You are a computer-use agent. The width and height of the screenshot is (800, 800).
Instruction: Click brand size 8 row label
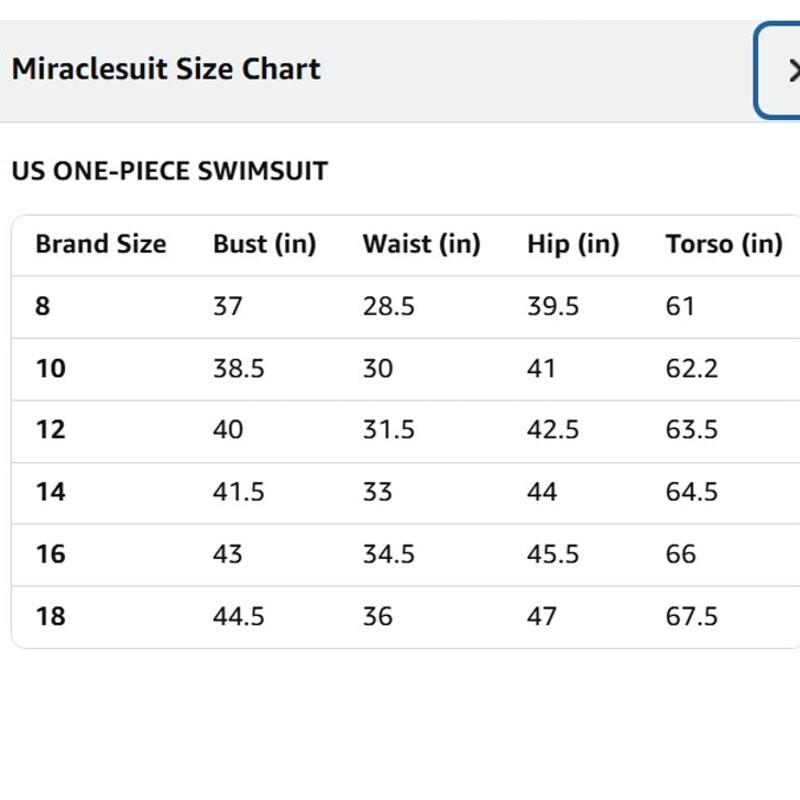point(43,306)
